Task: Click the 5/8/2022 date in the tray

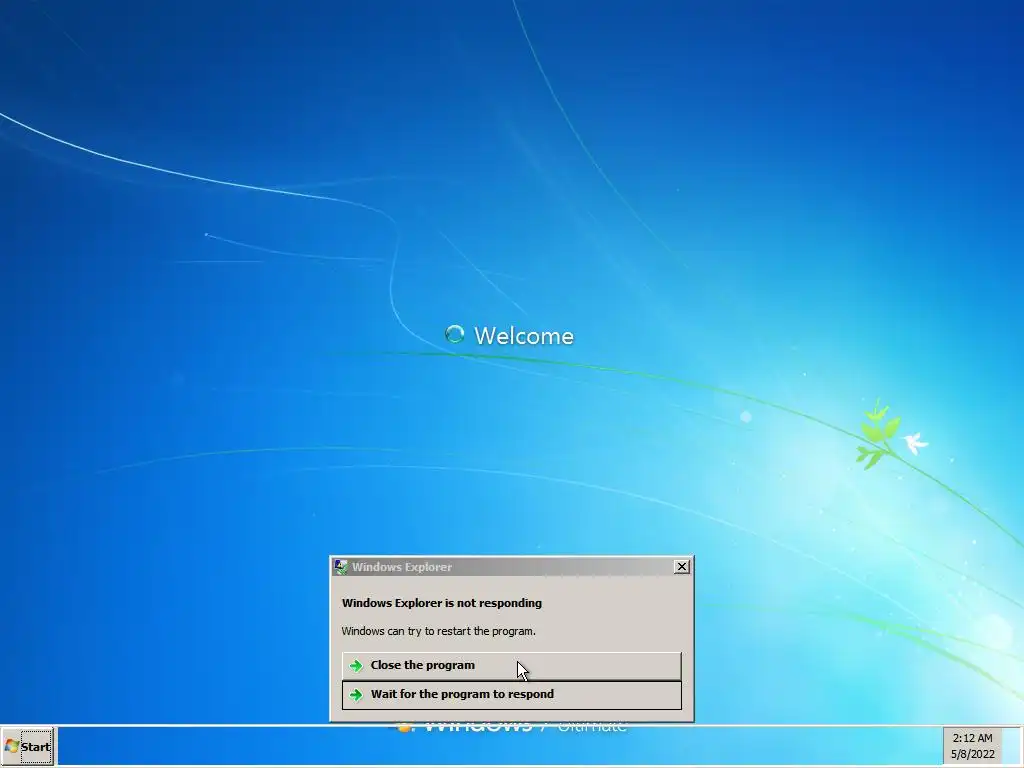Action: [x=972, y=754]
